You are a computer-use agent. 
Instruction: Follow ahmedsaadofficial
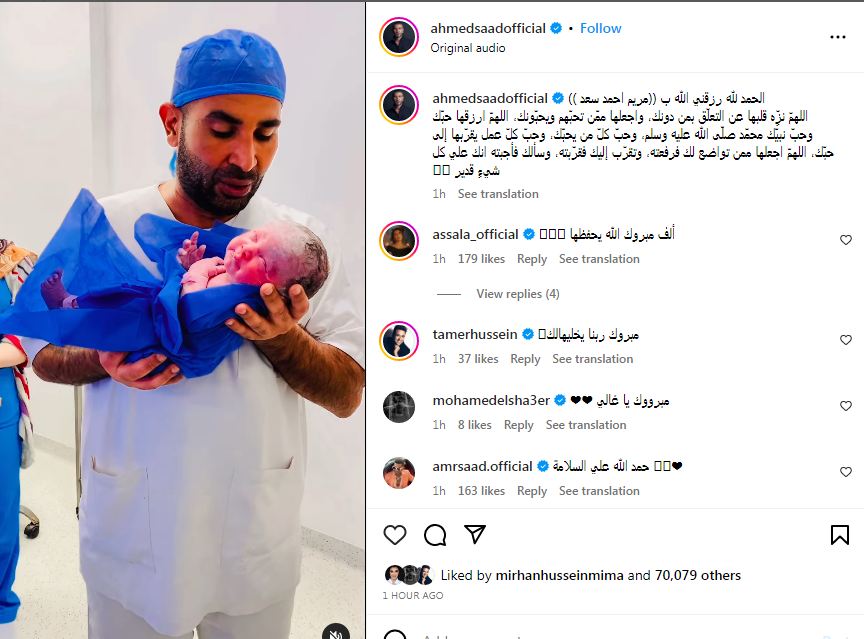(x=601, y=28)
